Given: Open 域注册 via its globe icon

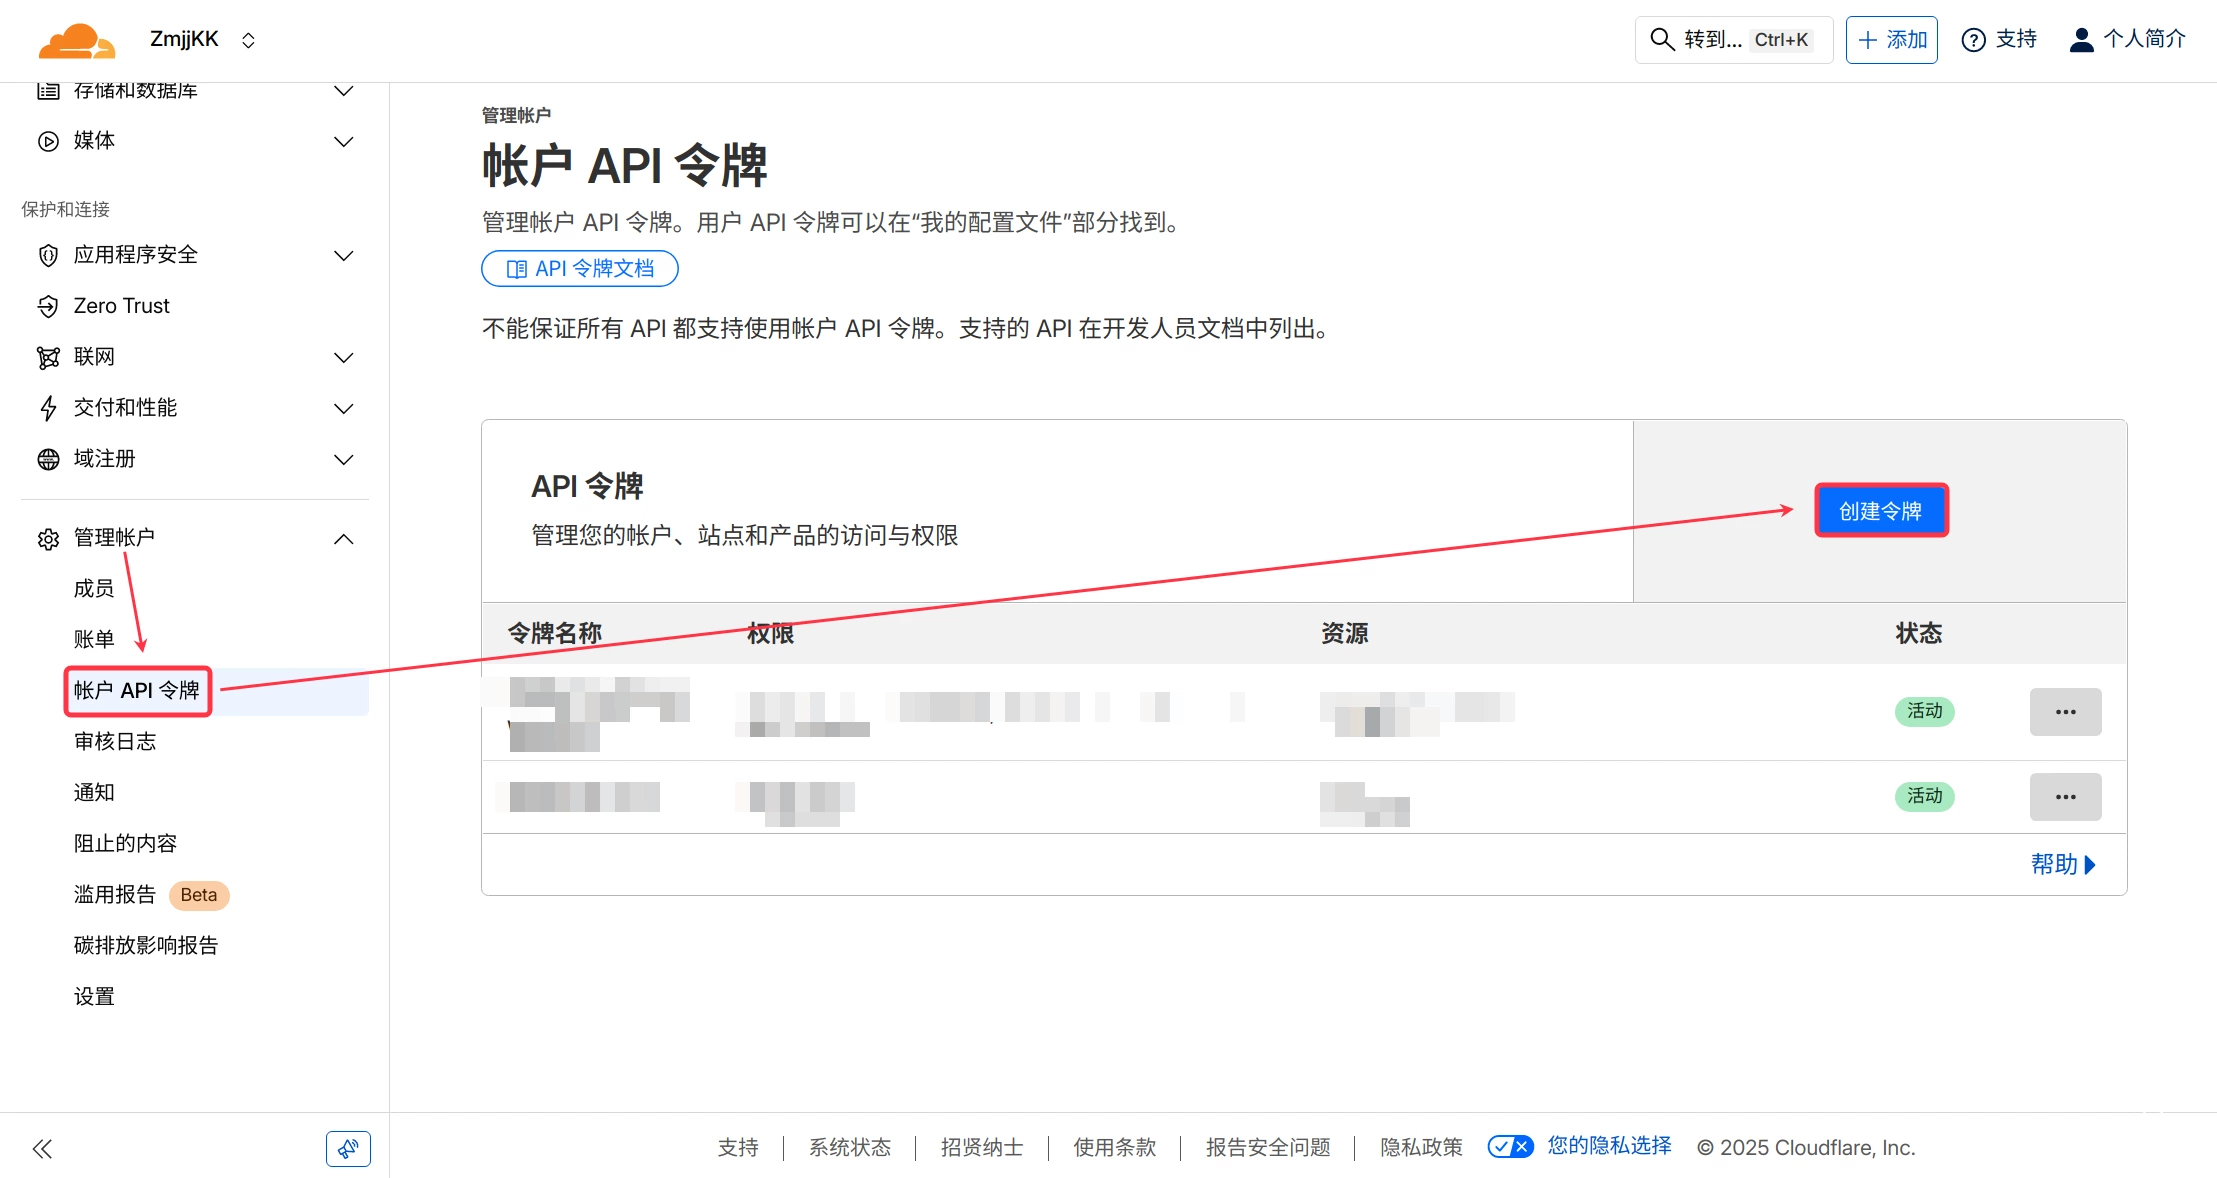Looking at the screenshot, I should pos(48,459).
